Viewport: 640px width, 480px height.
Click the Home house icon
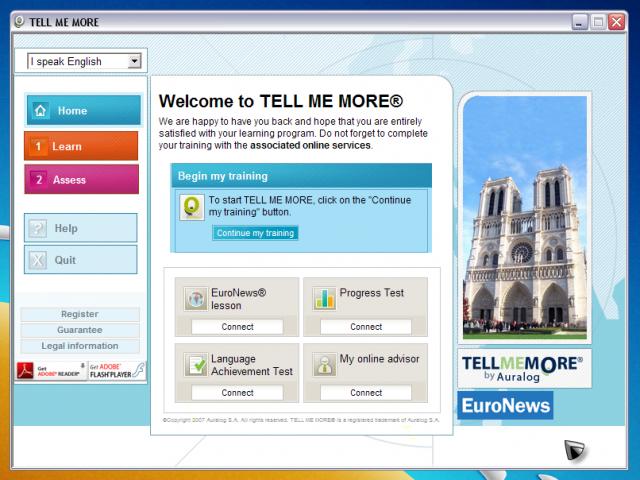point(40,111)
